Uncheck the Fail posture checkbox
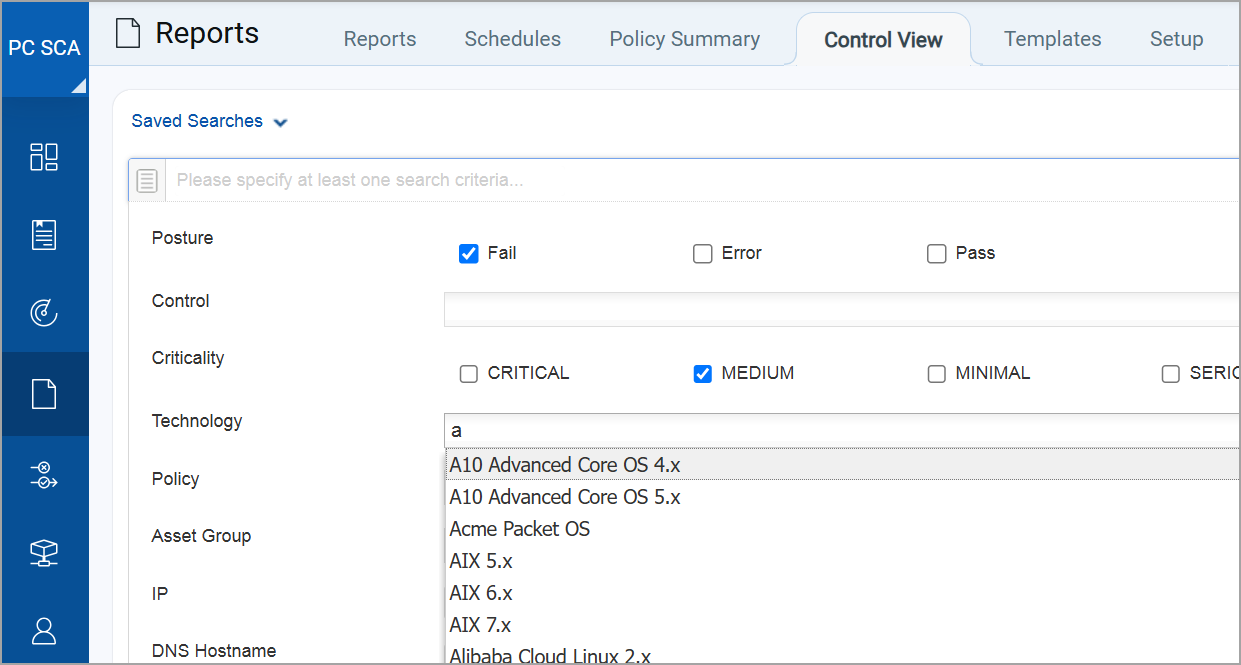The height and width of the screenshot is (665, 1241). point(468,254)
